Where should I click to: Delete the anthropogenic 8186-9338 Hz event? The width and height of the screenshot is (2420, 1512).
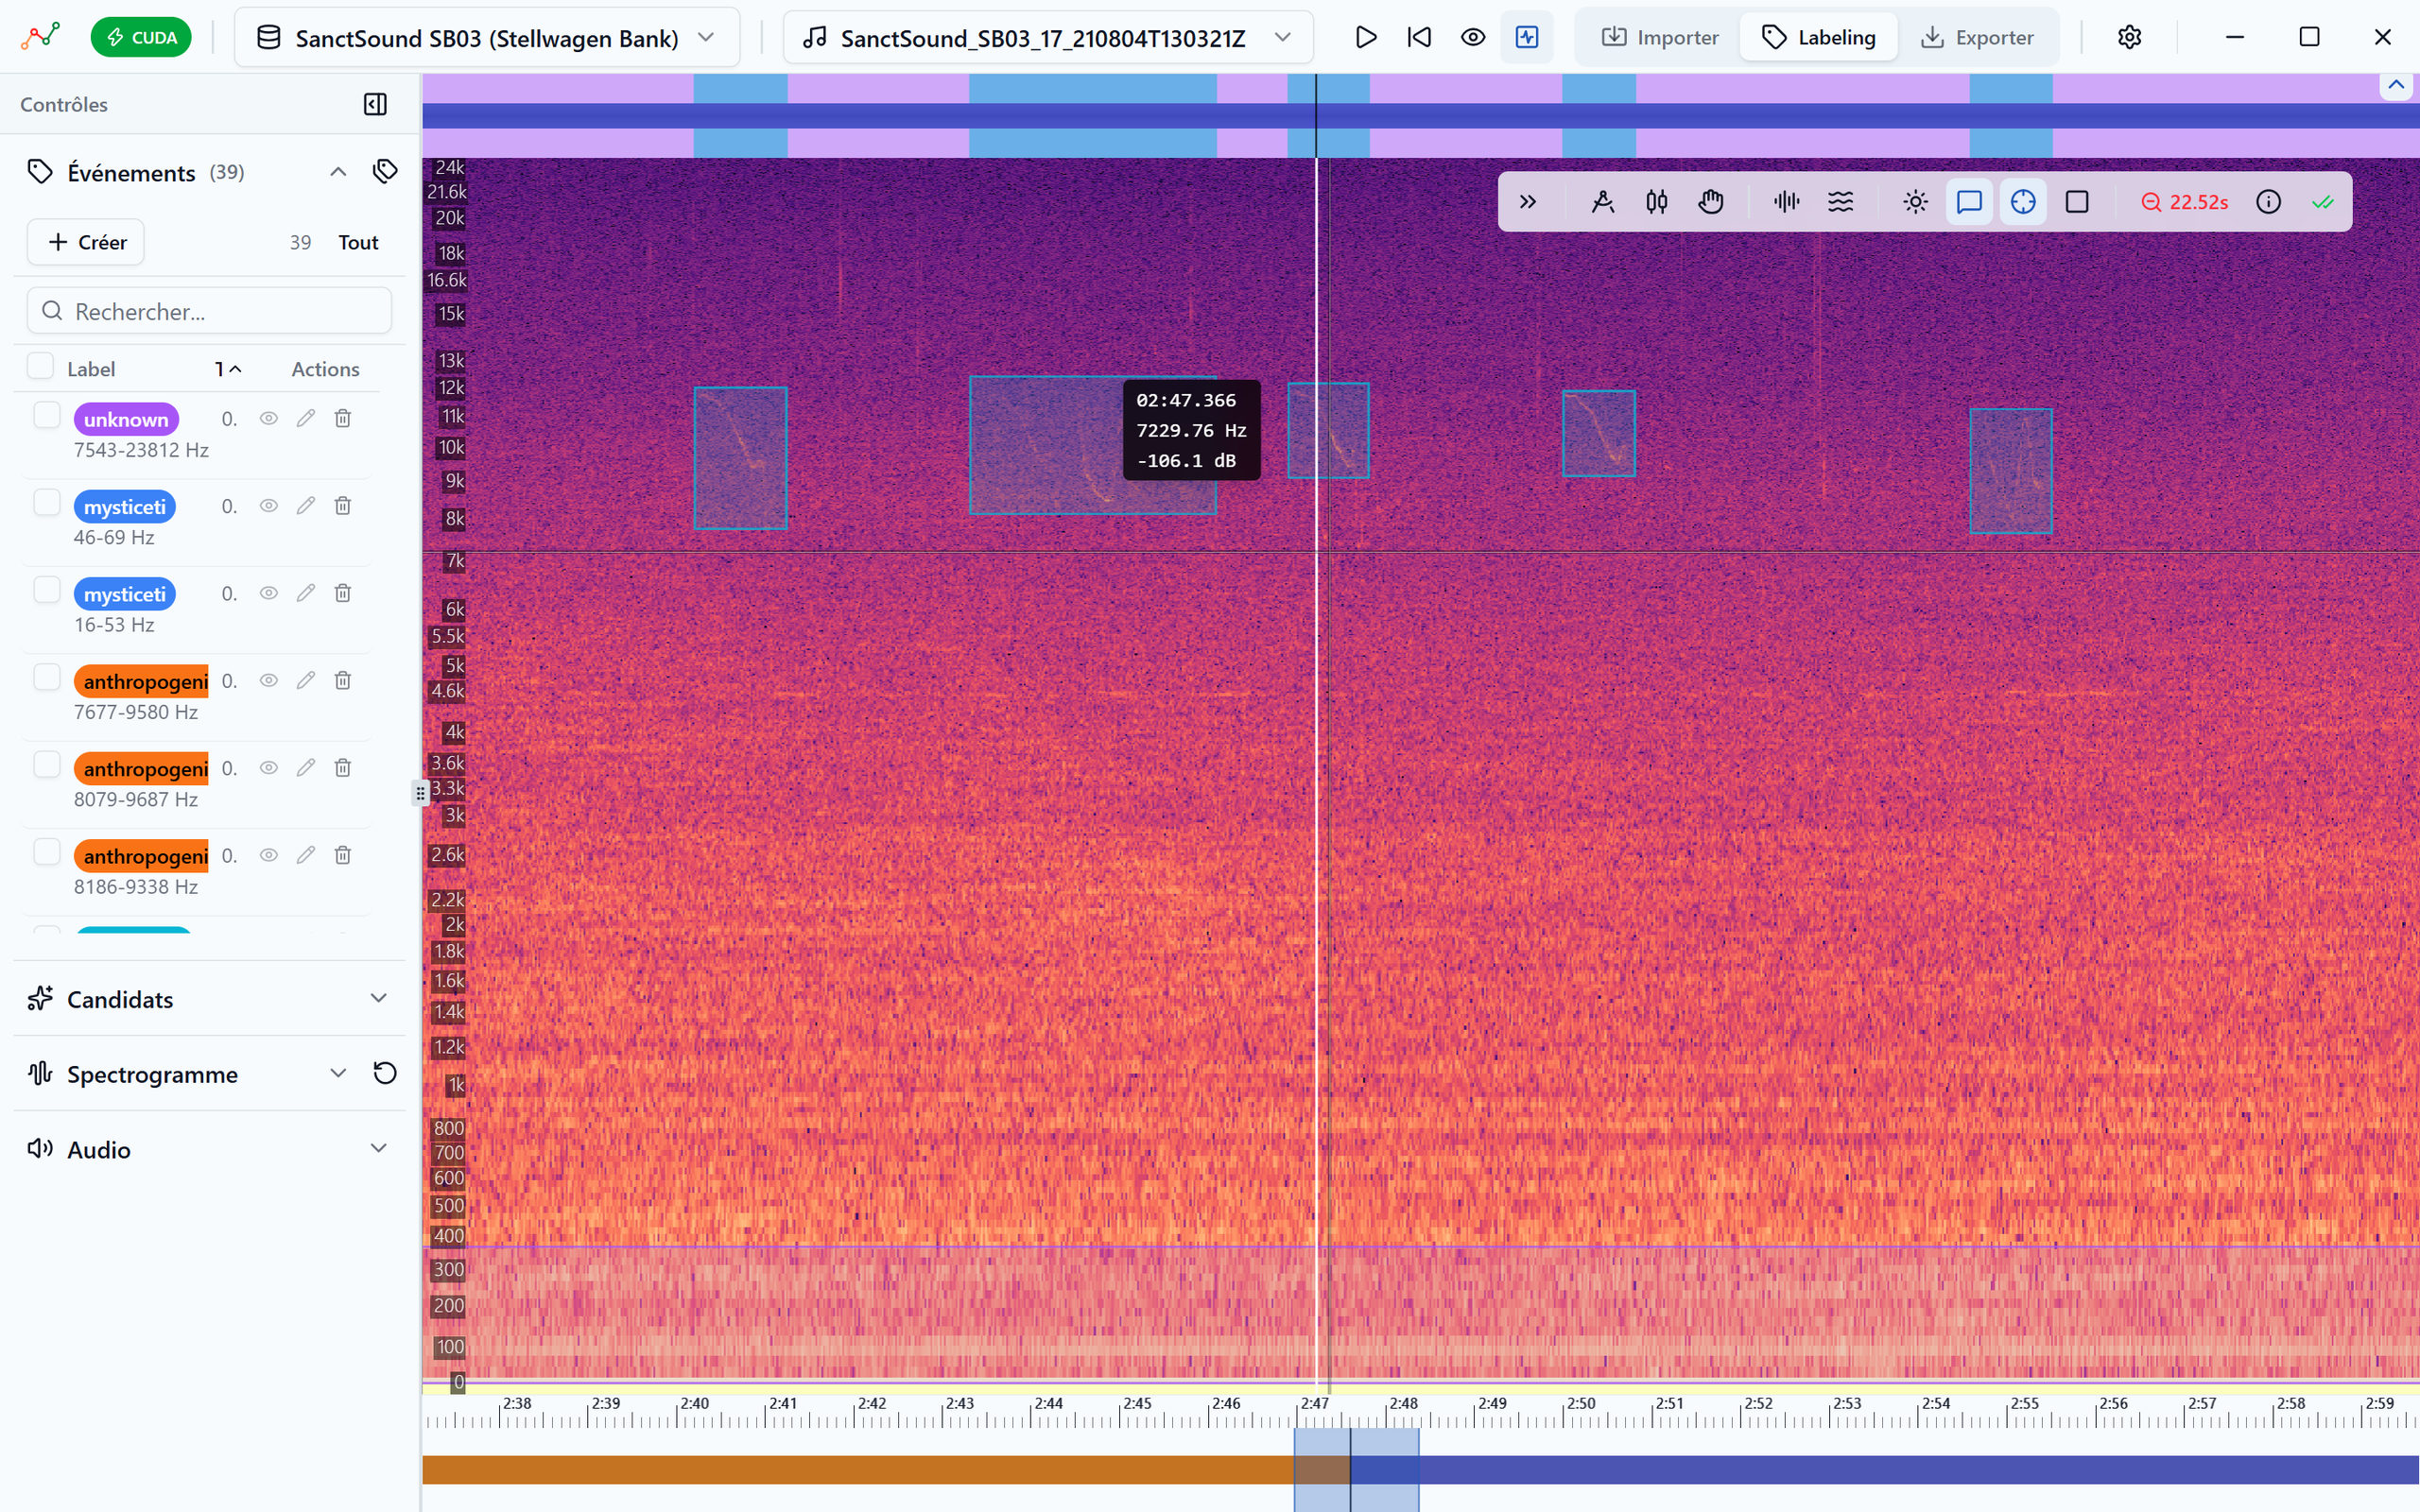[x=343, y=855]
